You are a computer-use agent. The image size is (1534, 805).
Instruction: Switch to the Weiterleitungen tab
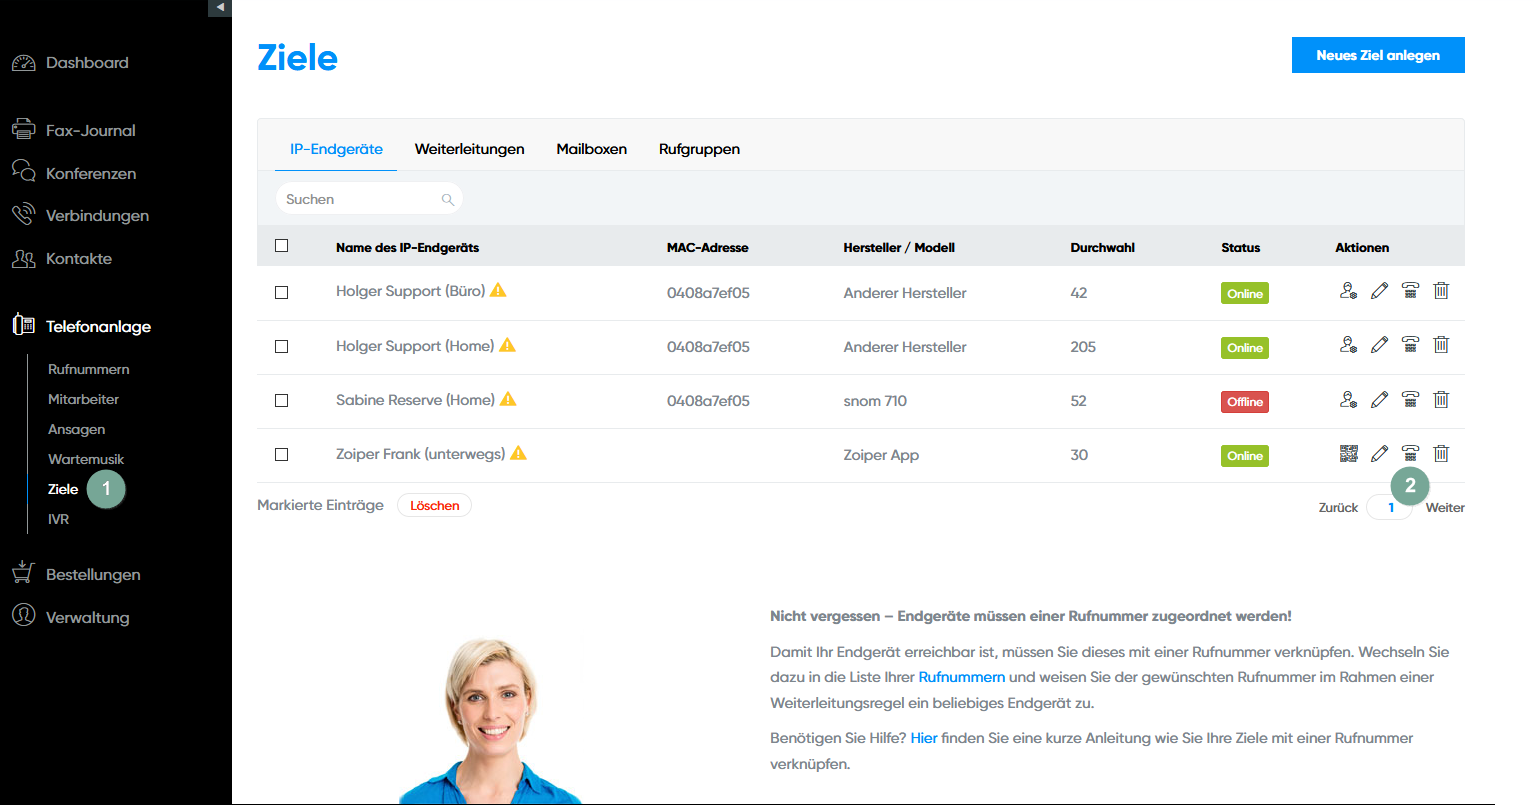pos(469,149)
